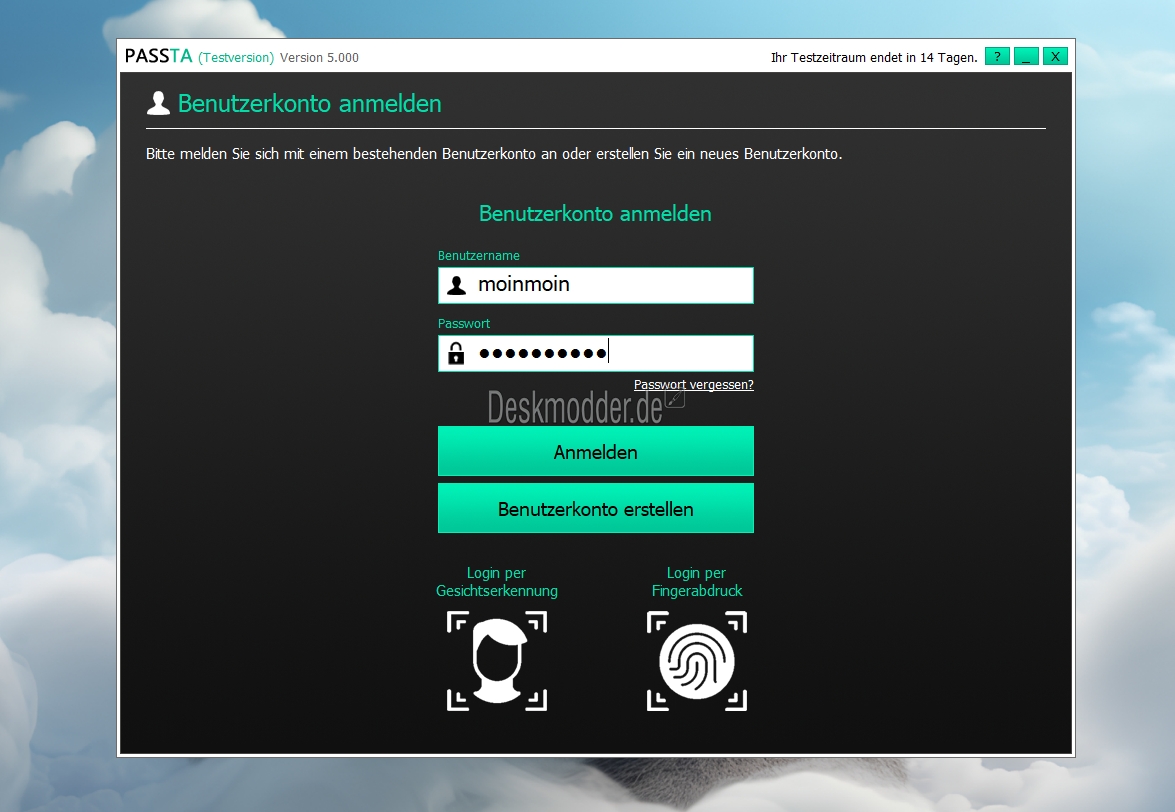Close the PASSTA window
The height and width of the screenshot is (812, 1175).
click(x=1055, y=56)
